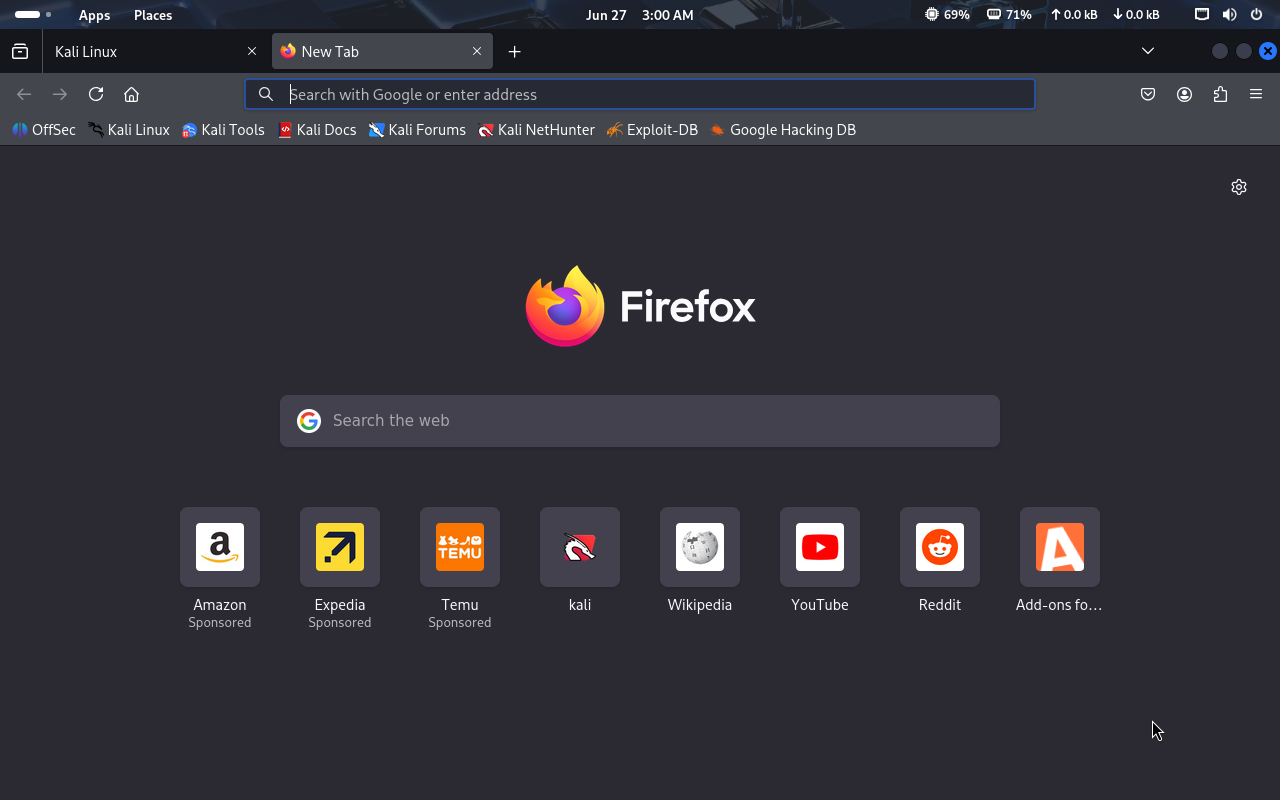This screenshot has height=800, width=1280.
Task: Open the power icon system menu
Action: tap(1256, 15)
